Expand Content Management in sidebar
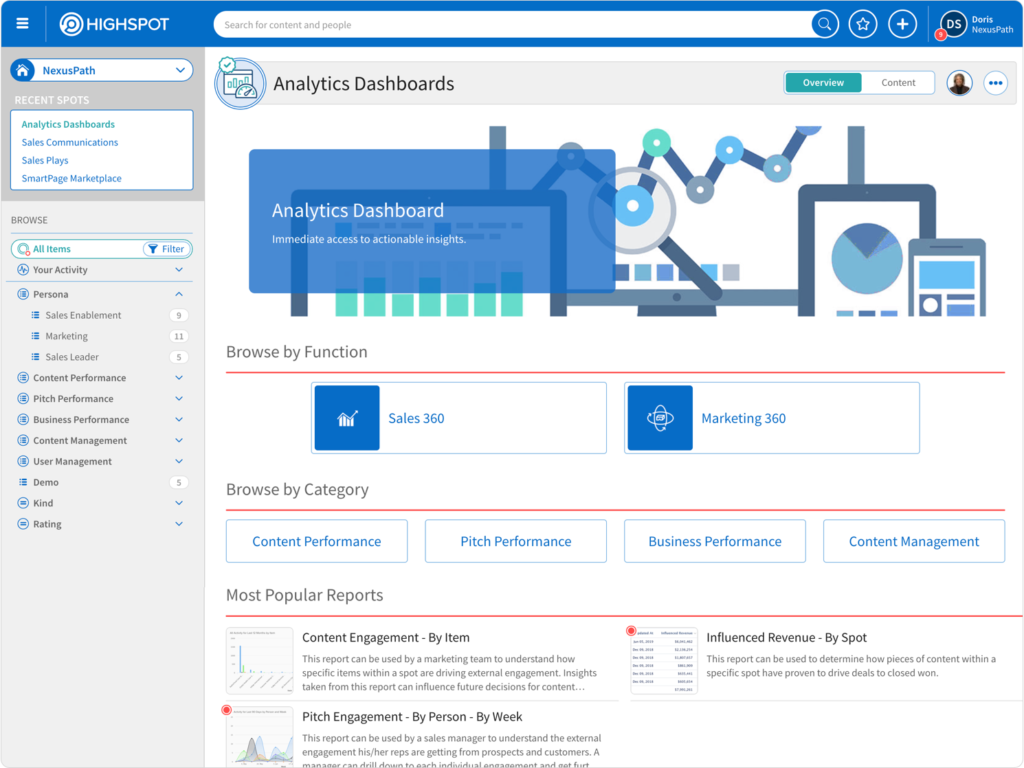Viewport: 1024px width, 768px height. pyautogui.click(x=179, y=440)
